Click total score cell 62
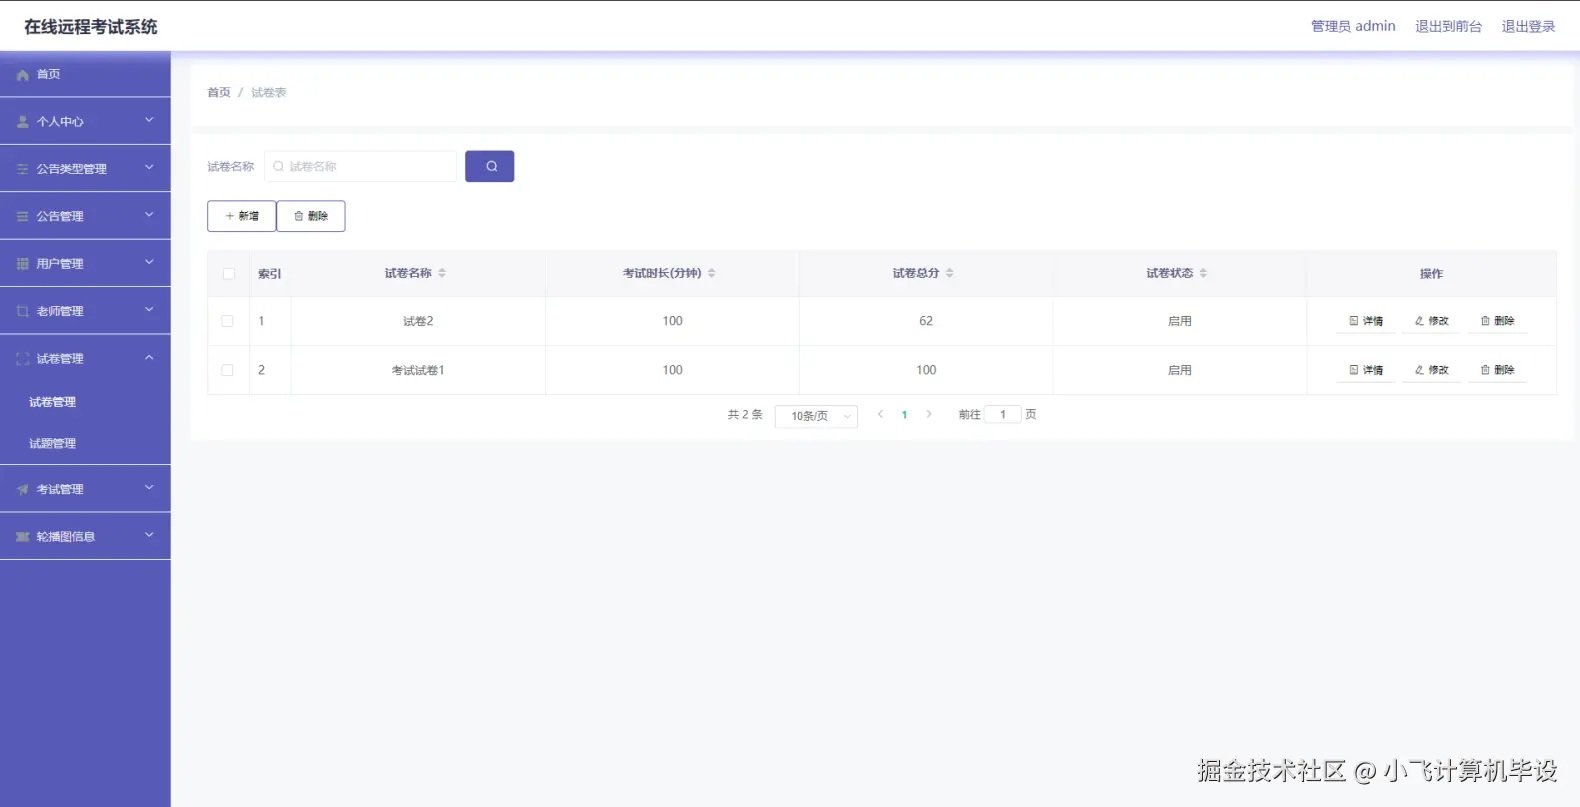The height and width of the screenshot is (807, 1580). click(x=926, y=321)
